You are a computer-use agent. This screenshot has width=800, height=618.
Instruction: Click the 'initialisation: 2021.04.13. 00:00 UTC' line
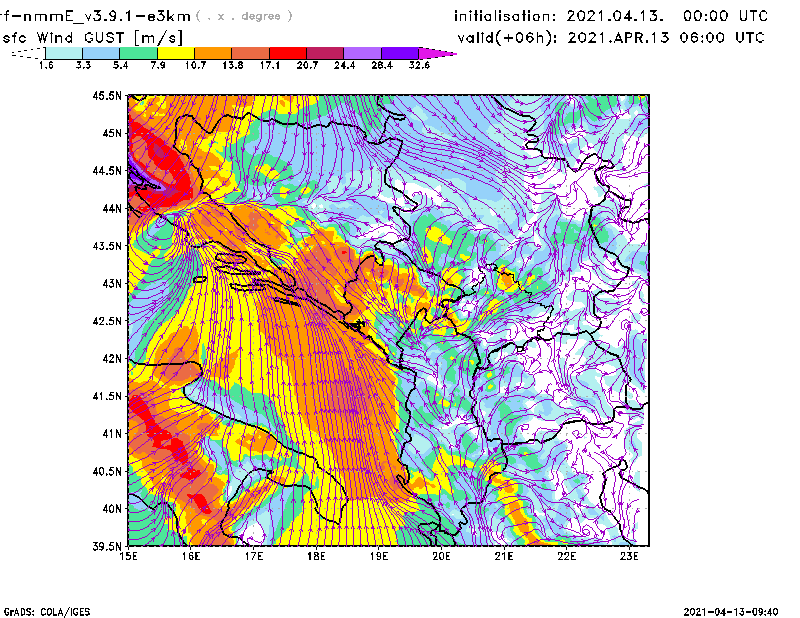(611, 16)
